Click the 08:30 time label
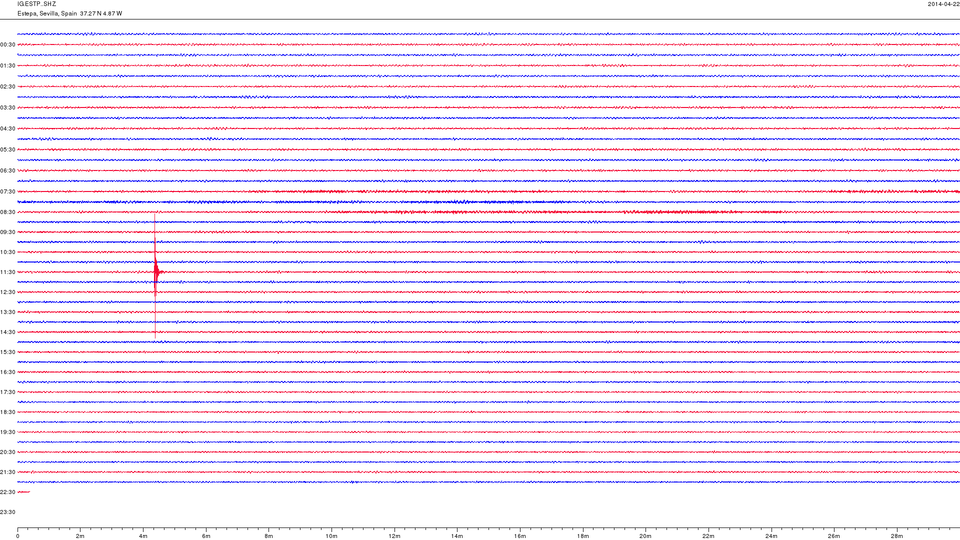Screen dimensions: 960x540 pos(8,212)
